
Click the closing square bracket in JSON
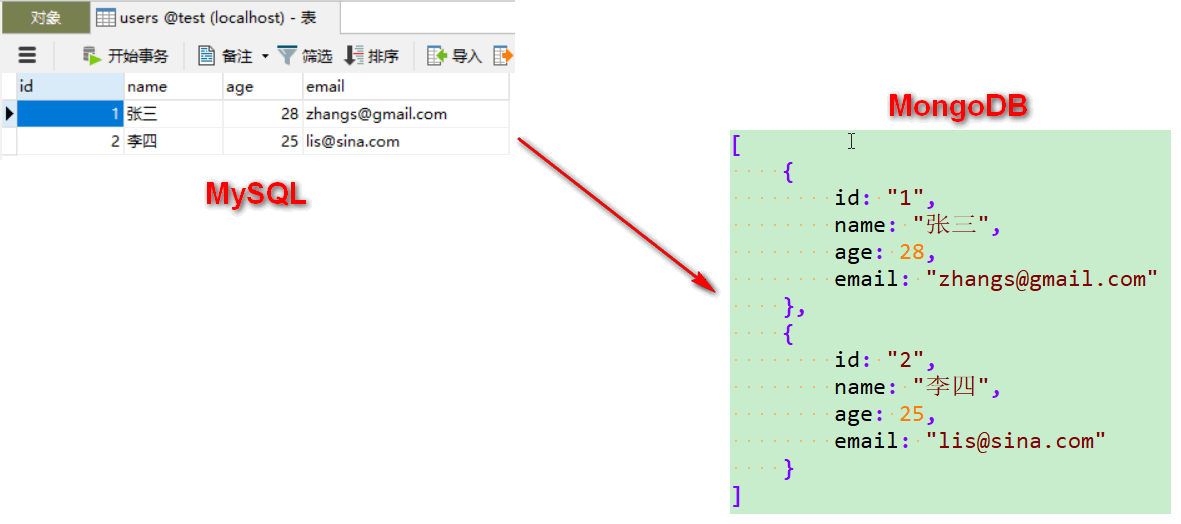pyautogui.click(x=737, y=495)
